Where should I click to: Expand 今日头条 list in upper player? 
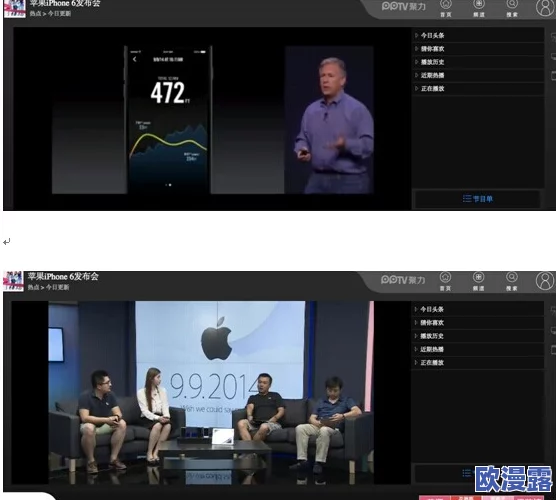(x=479, y=35)
